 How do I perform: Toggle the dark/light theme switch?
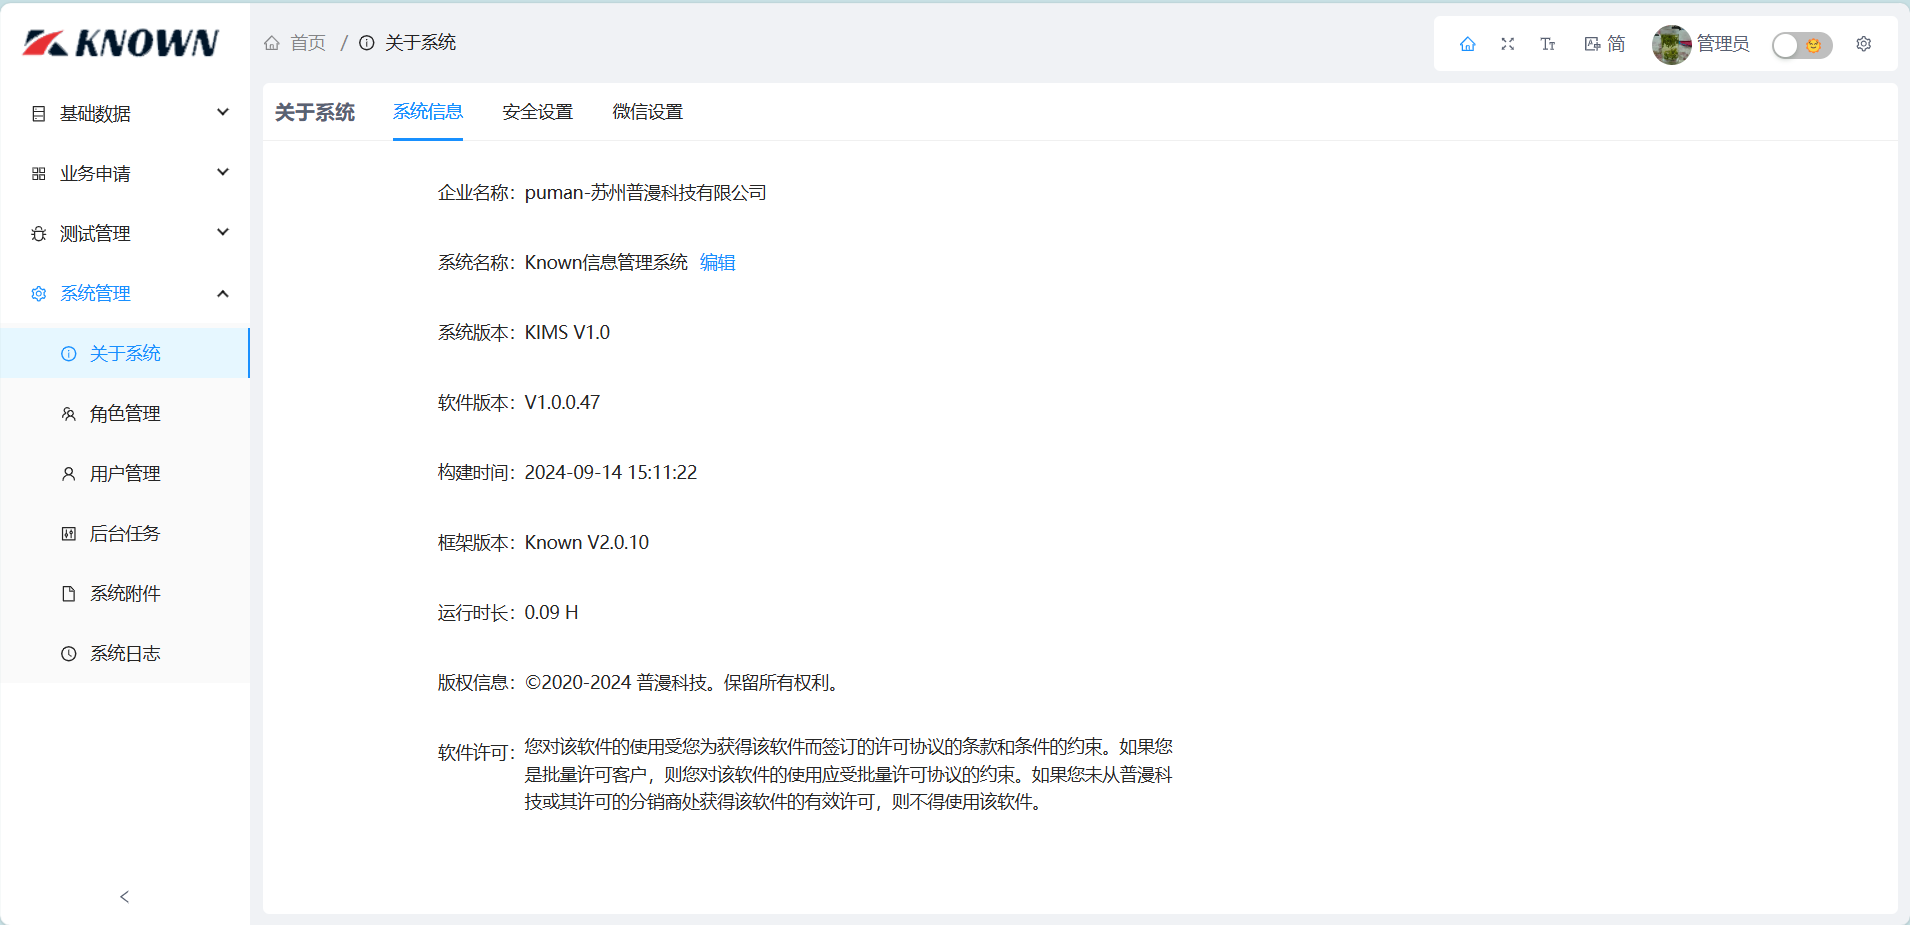[1801, 45]
